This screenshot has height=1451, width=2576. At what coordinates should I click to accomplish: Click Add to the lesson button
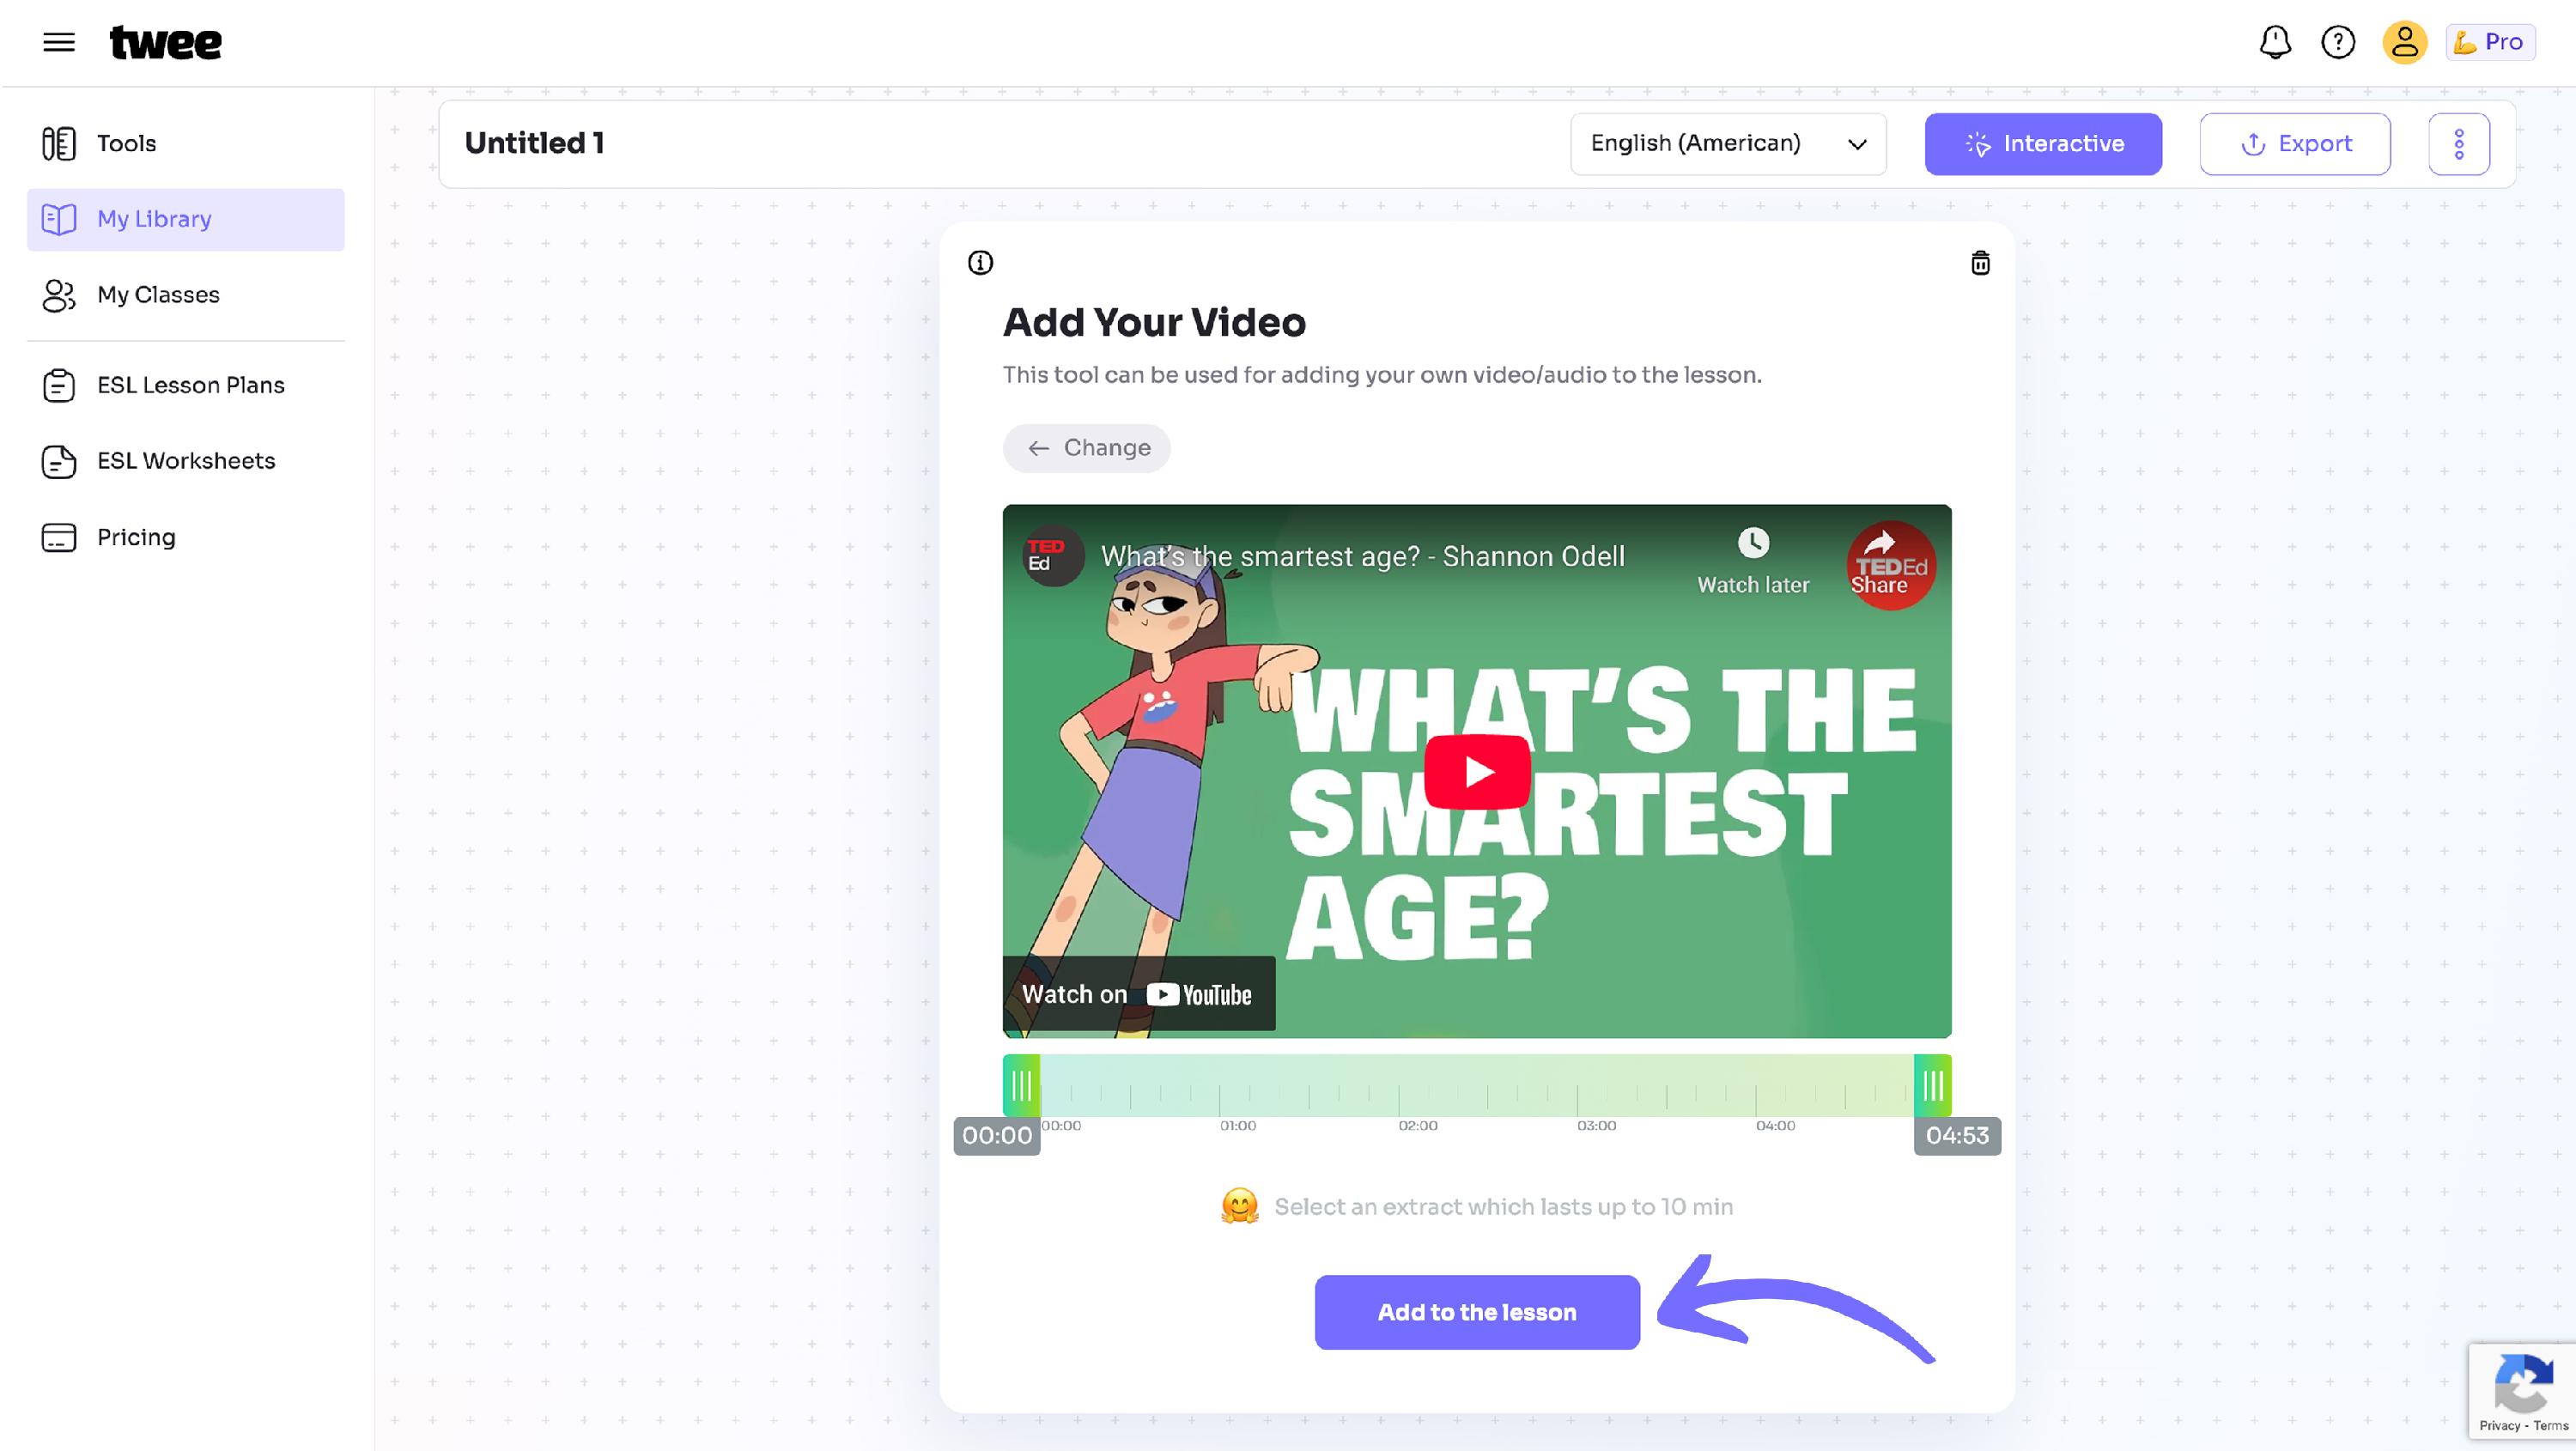pyautogui.click(x=1477, y=1312)
